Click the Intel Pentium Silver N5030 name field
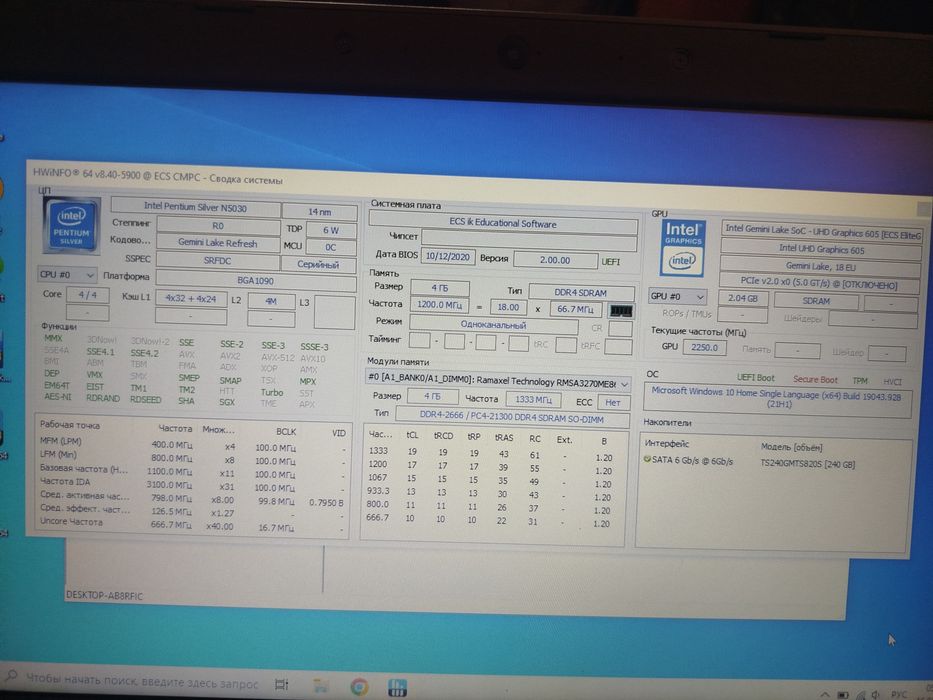933x700 pixels. [195, 207]
